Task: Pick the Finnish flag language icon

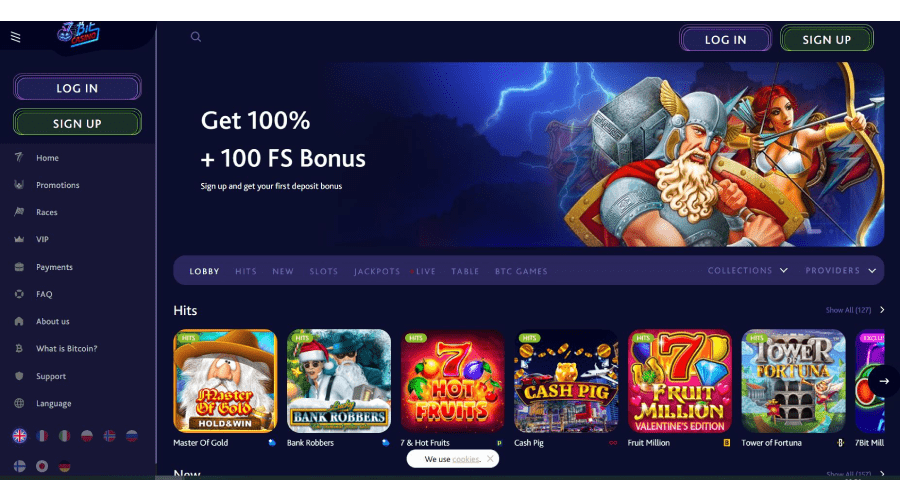Action: pos(20,467)
